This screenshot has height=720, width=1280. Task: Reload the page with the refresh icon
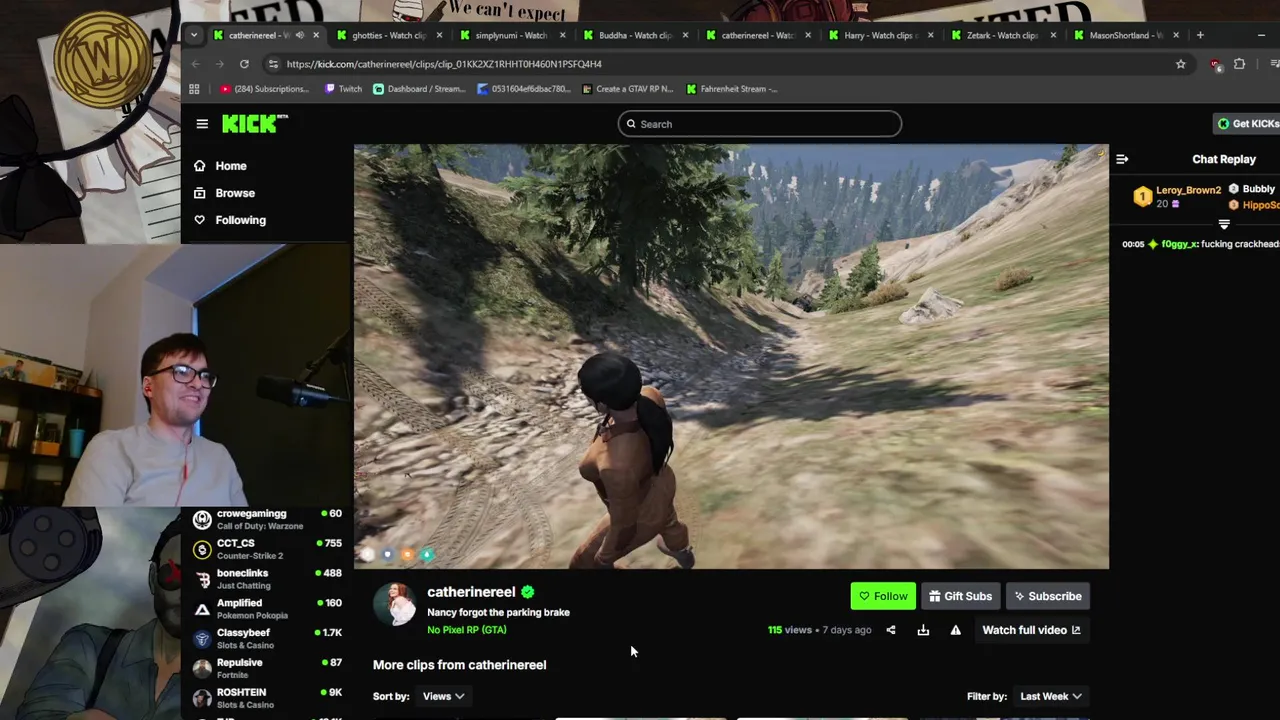click(x=244, y=64)
